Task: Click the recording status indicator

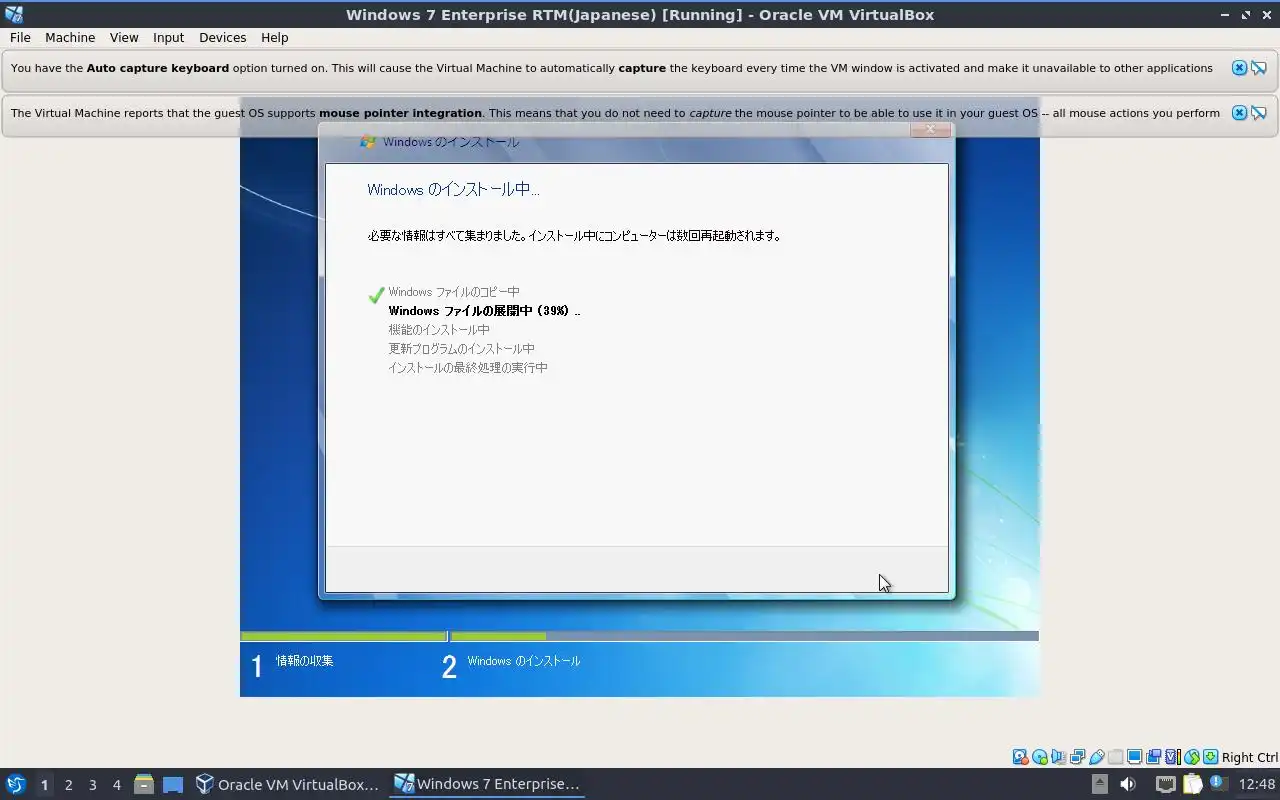Action: point(1153,757)
